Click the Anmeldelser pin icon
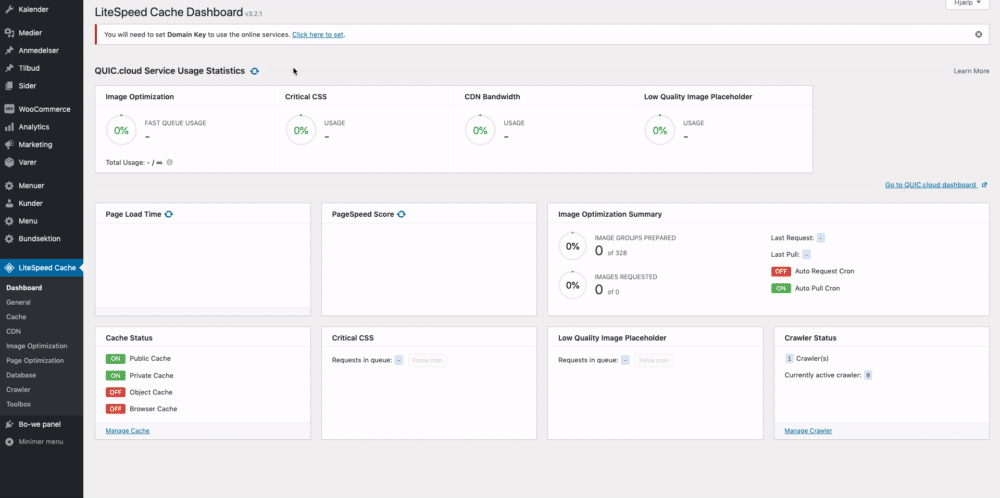The height and width of the screenshot is (498, 1000). point(9,50)
